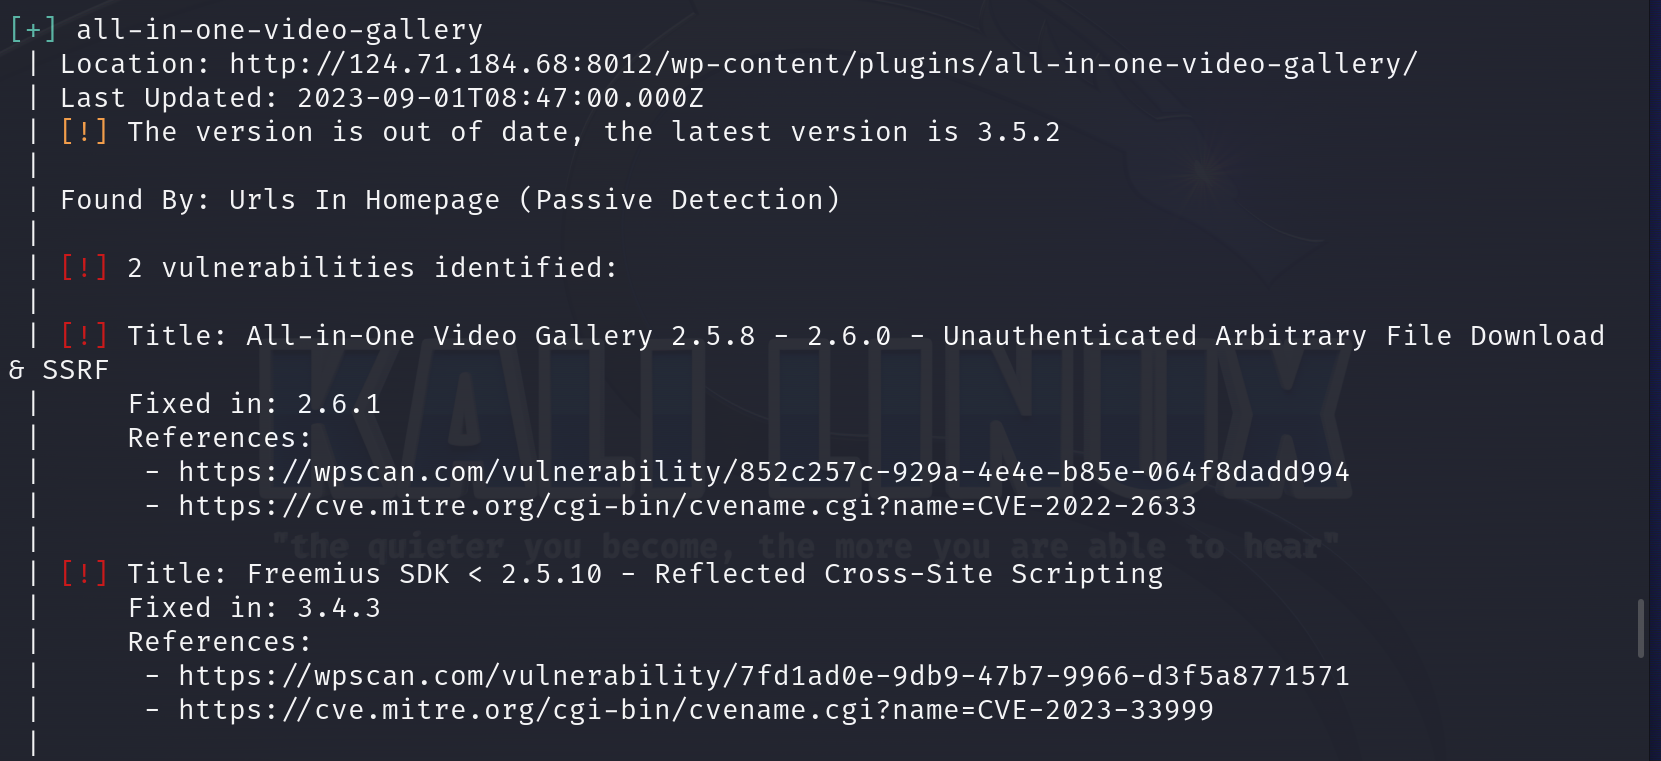Click the terminal scrollbar thumb on the right
The image size is (1661, 761).
pos(1641,628)
